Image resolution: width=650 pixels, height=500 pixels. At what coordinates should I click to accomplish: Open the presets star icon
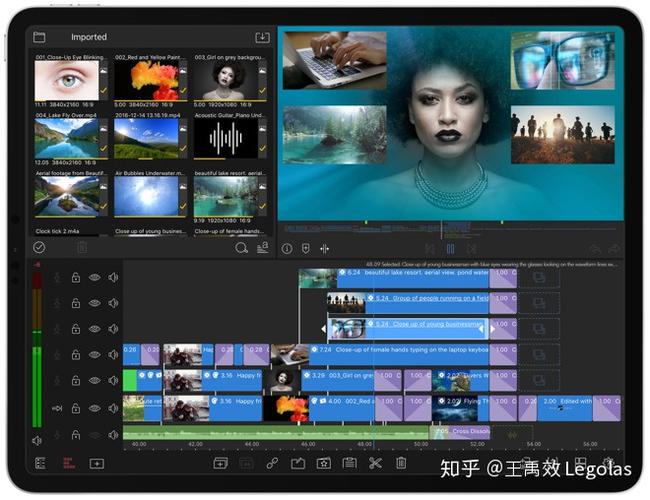323,463
